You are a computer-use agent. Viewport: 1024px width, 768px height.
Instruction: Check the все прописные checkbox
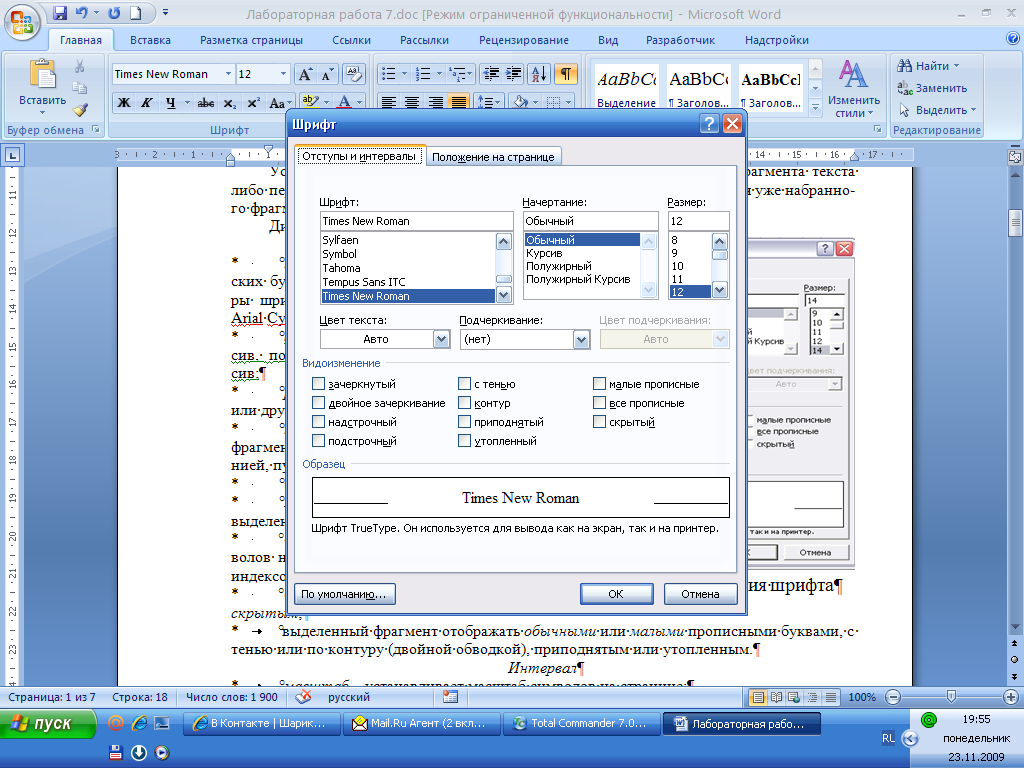pos(599,402)
